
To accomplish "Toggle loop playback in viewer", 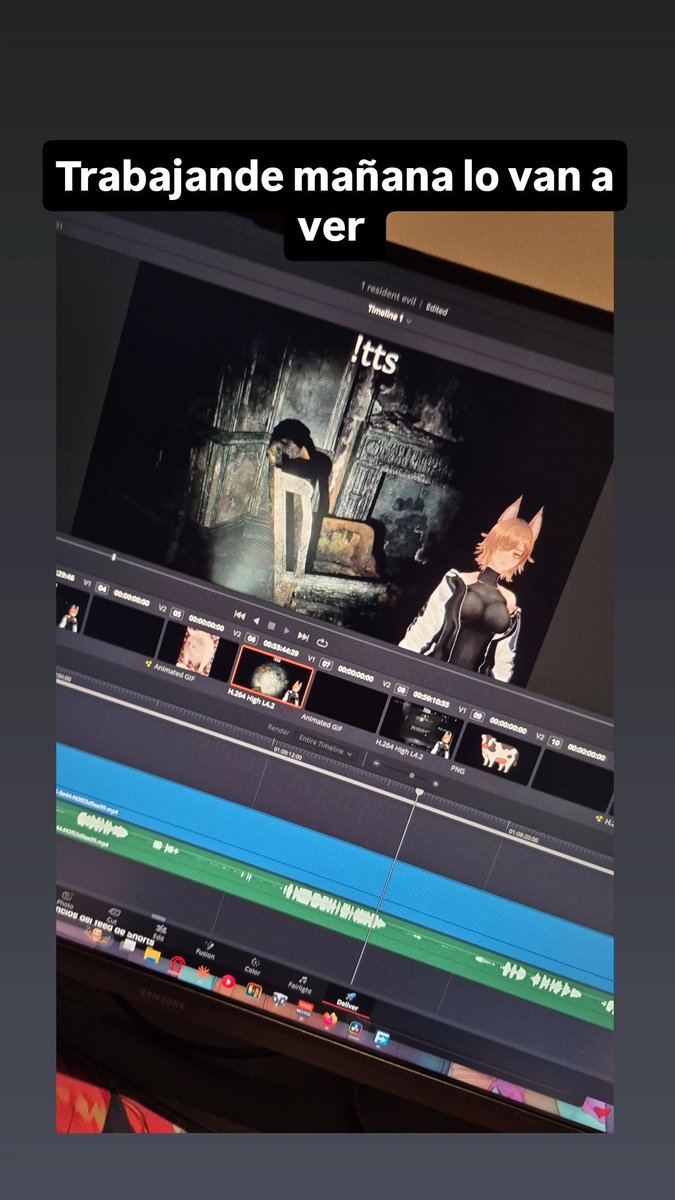I will 323,642.
